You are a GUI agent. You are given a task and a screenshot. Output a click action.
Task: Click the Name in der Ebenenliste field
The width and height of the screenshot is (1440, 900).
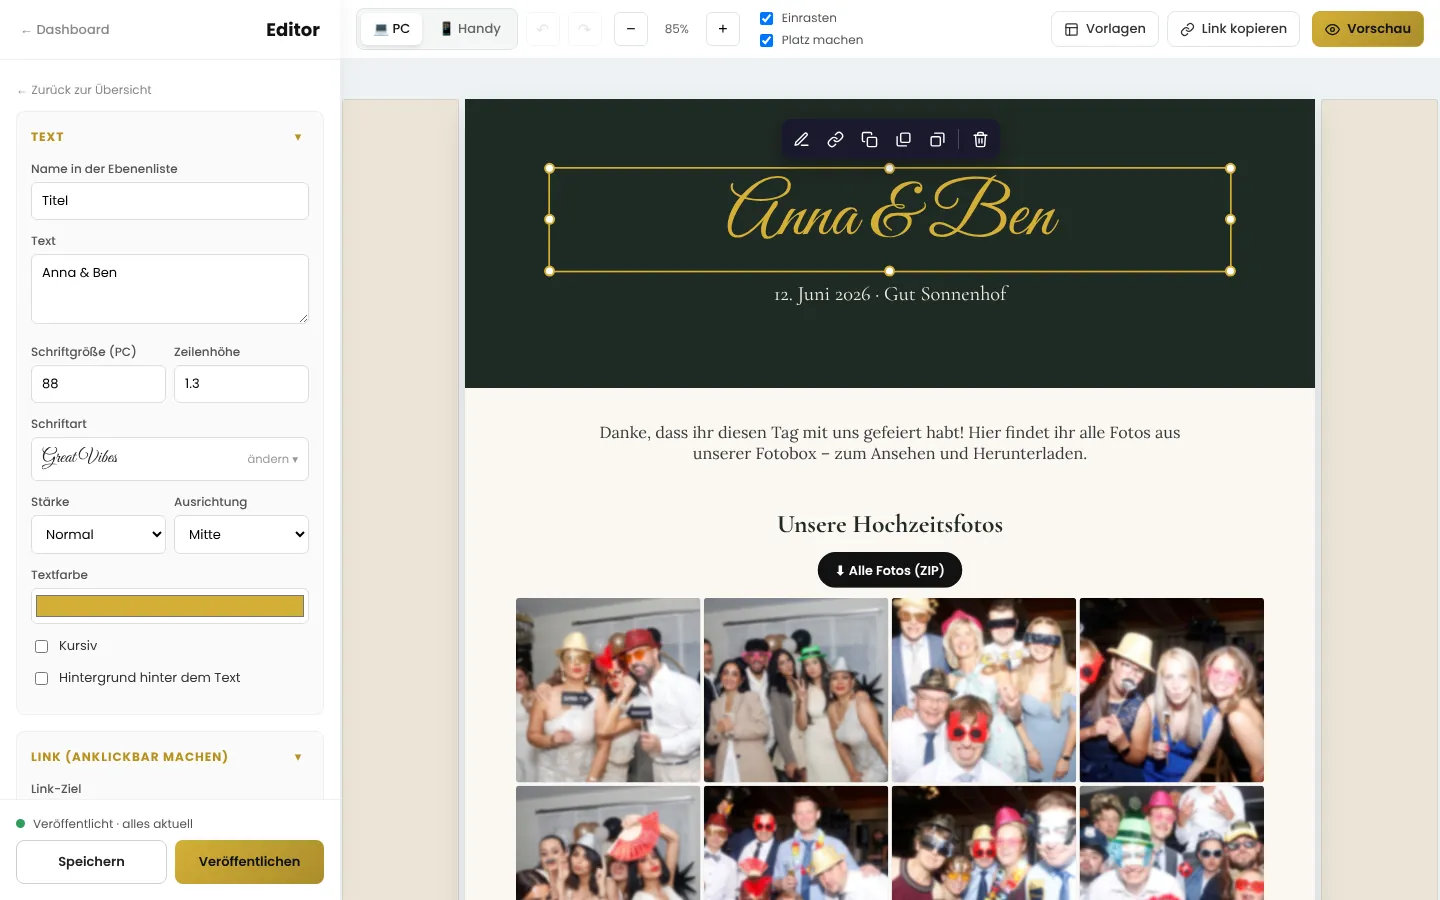pyautogui.click(x=170, y=201)
